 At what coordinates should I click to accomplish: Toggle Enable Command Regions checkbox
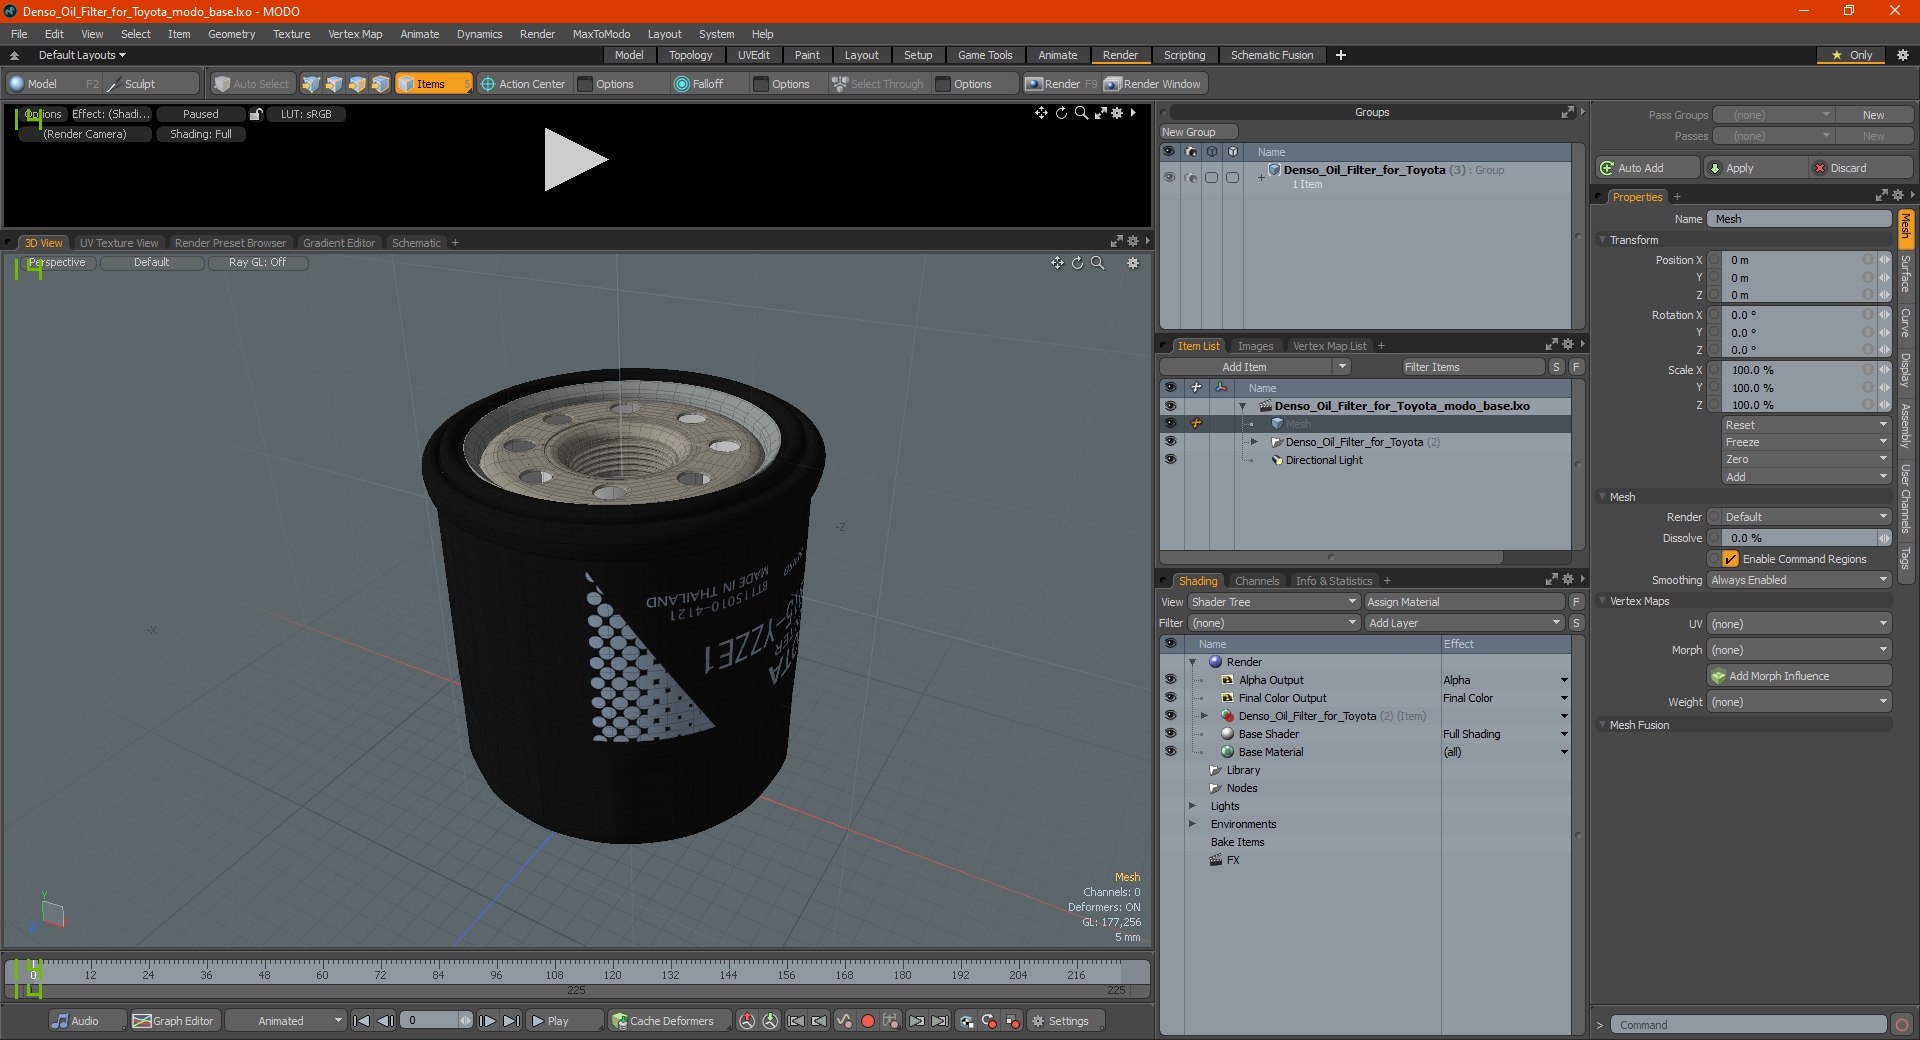[x=1731, y=559]
